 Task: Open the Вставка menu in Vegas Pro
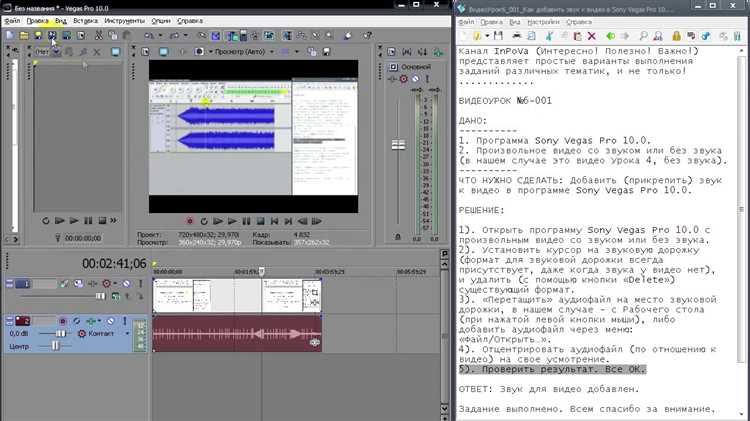[x=85, y=21]
